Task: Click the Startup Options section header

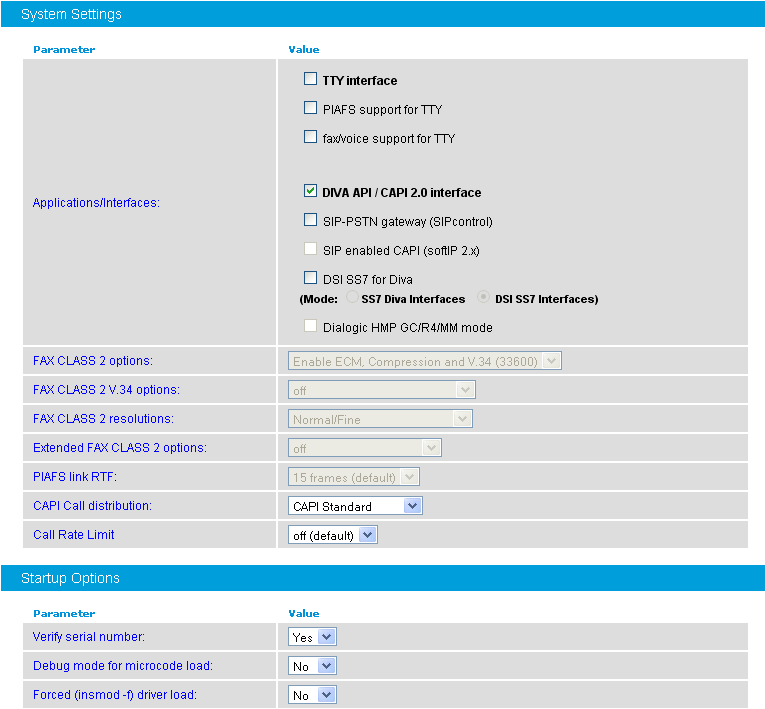Action: [x=70, y=578]
